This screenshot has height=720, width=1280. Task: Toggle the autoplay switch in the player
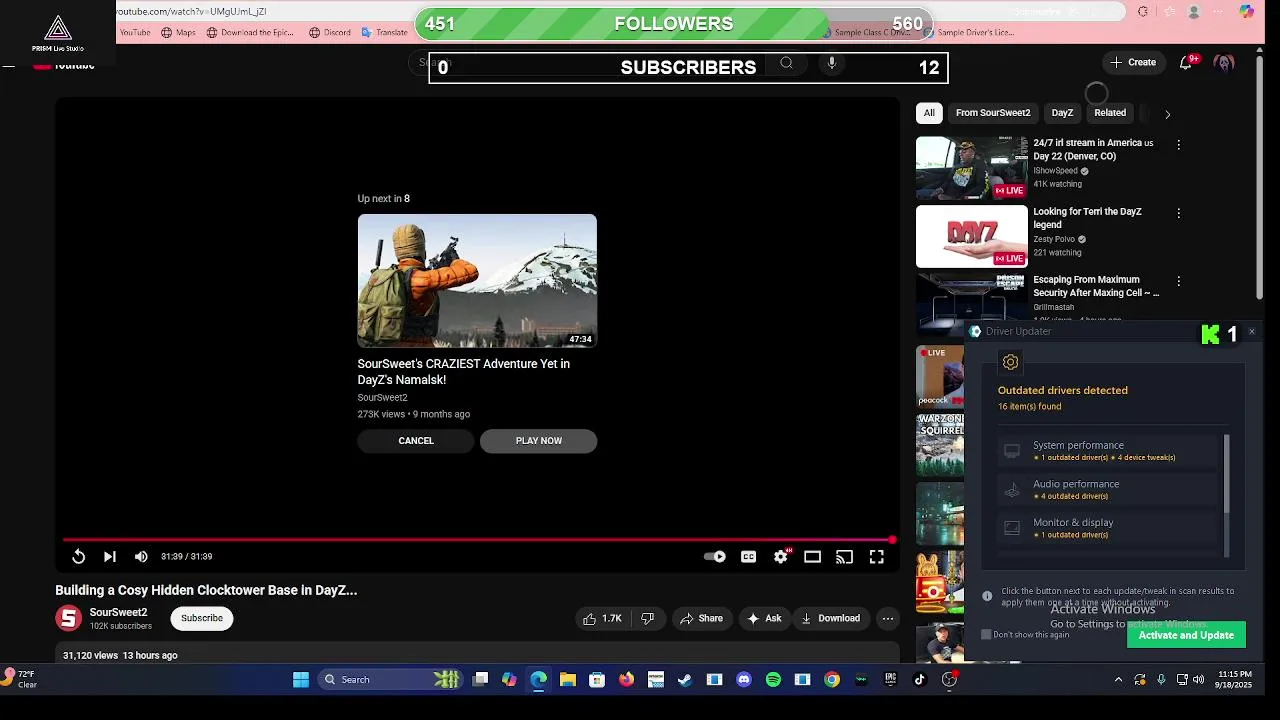click(x=715, y=557)
